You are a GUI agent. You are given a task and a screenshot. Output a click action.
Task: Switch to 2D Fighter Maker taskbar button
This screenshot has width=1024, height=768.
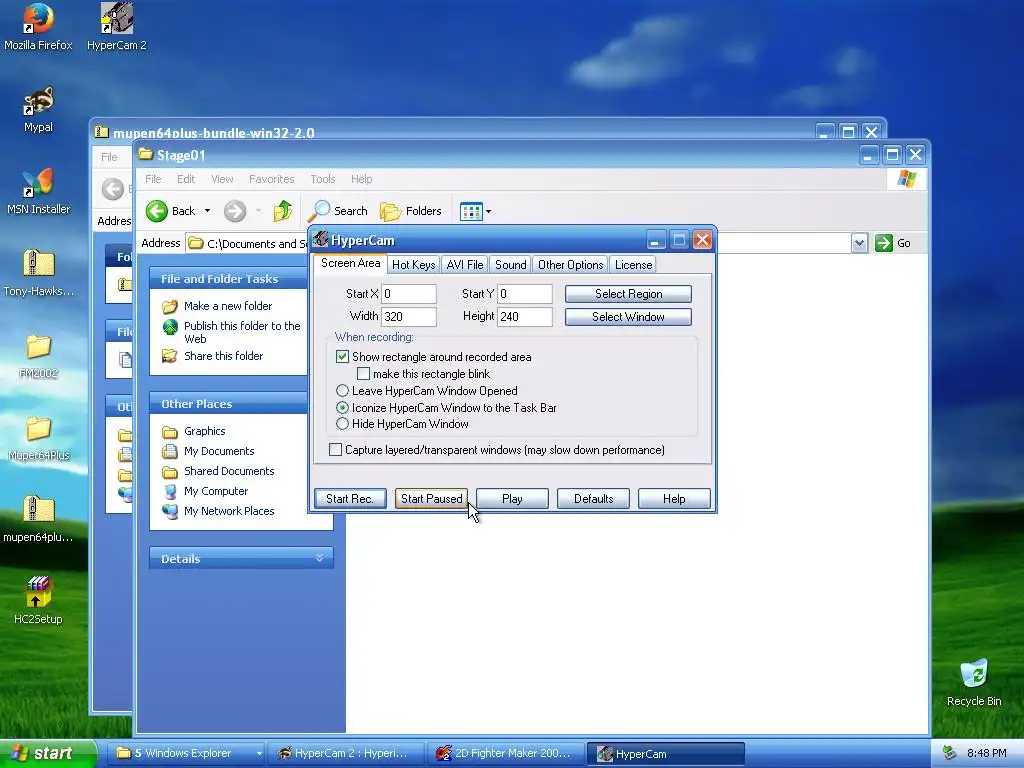pos(505,754)
